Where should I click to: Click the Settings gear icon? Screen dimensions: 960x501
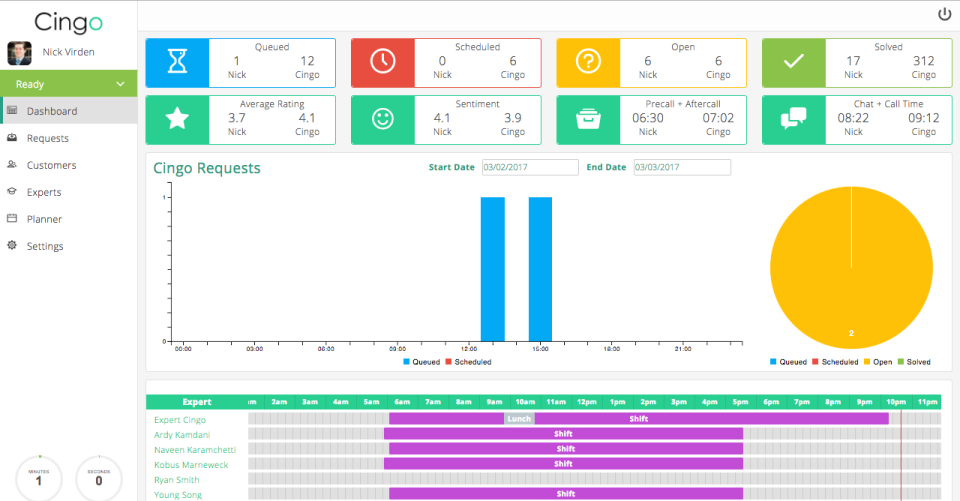click(12, 245)
